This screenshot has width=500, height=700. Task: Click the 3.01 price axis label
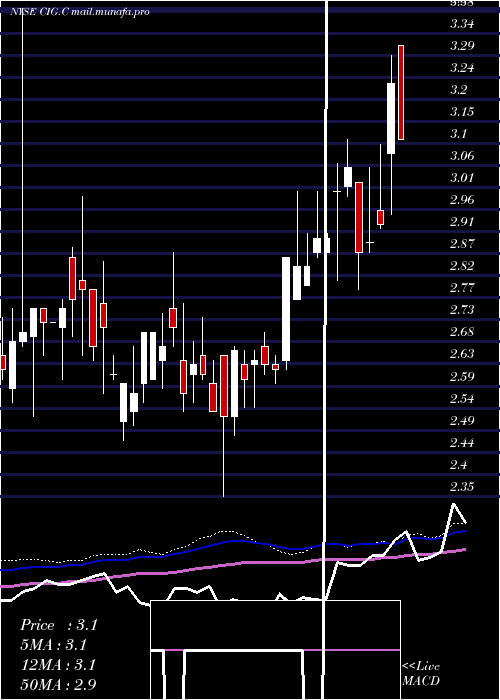click(462, 178)
